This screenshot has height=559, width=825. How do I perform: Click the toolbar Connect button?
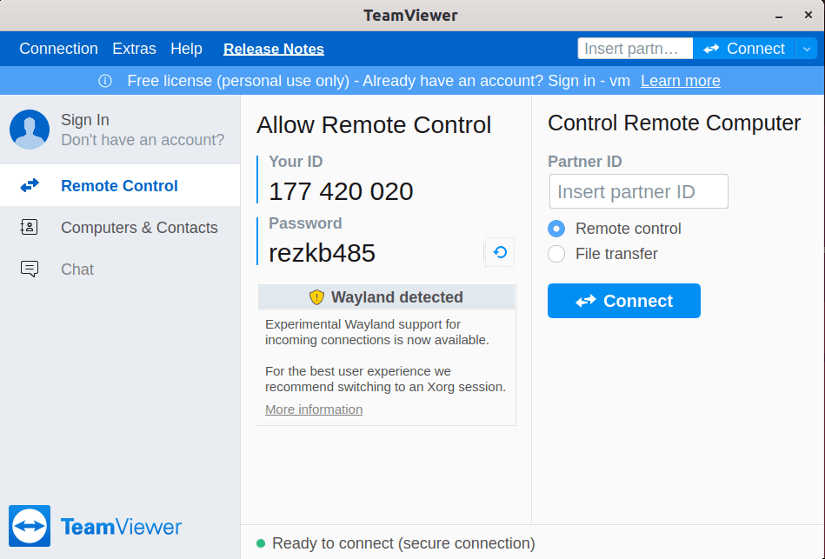pos(744,49)
